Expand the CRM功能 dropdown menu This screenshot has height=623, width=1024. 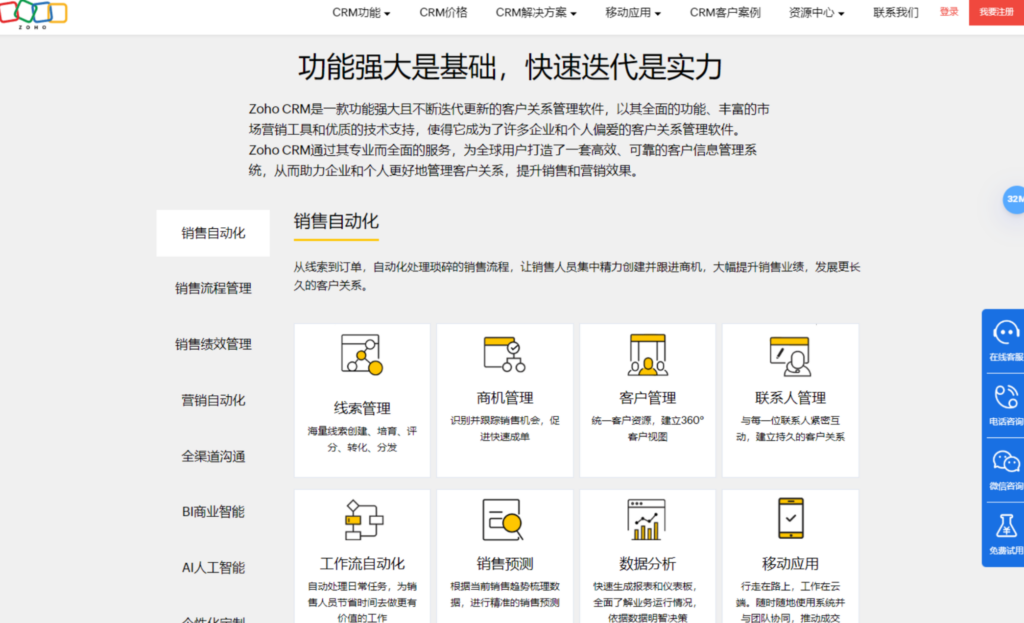click(358, 14)
